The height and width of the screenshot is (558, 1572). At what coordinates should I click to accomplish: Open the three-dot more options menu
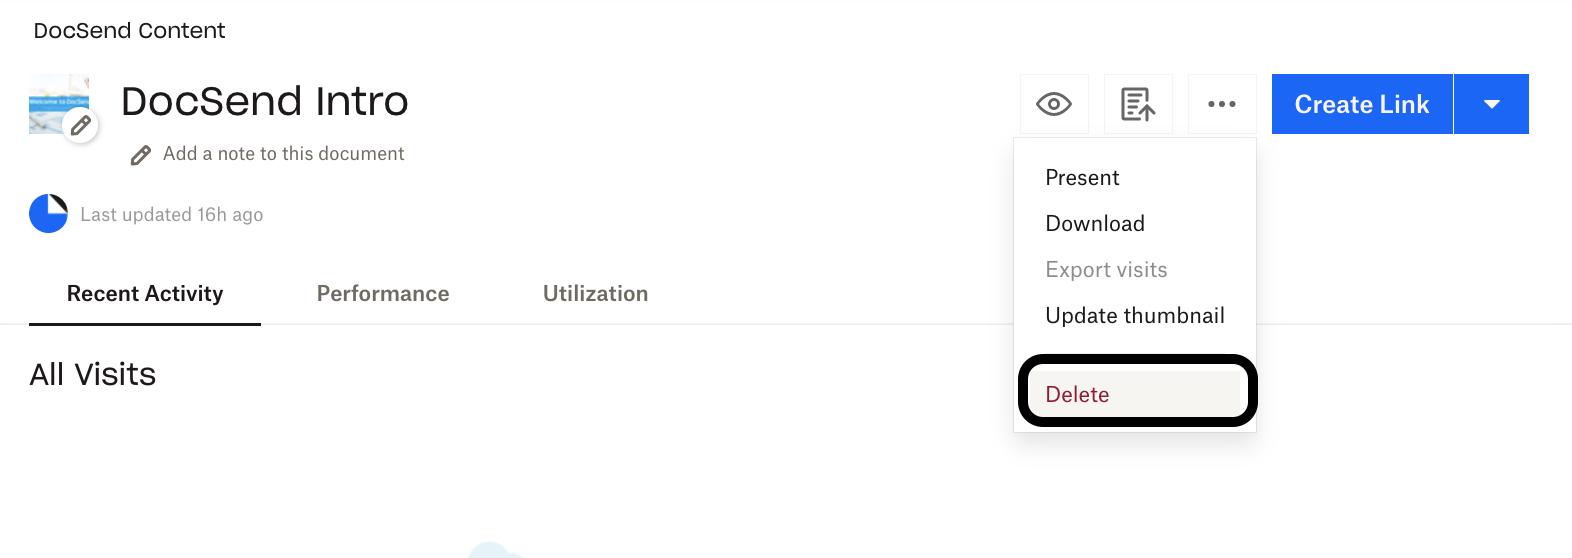1222,104
